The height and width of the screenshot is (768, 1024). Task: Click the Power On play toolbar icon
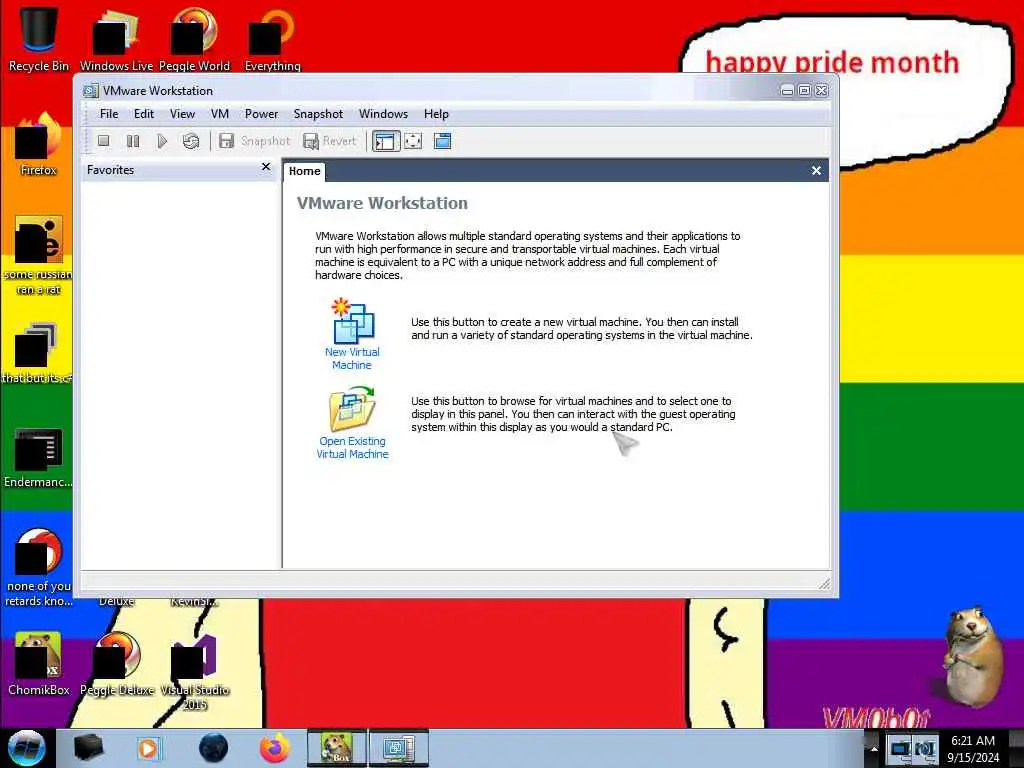162,140
